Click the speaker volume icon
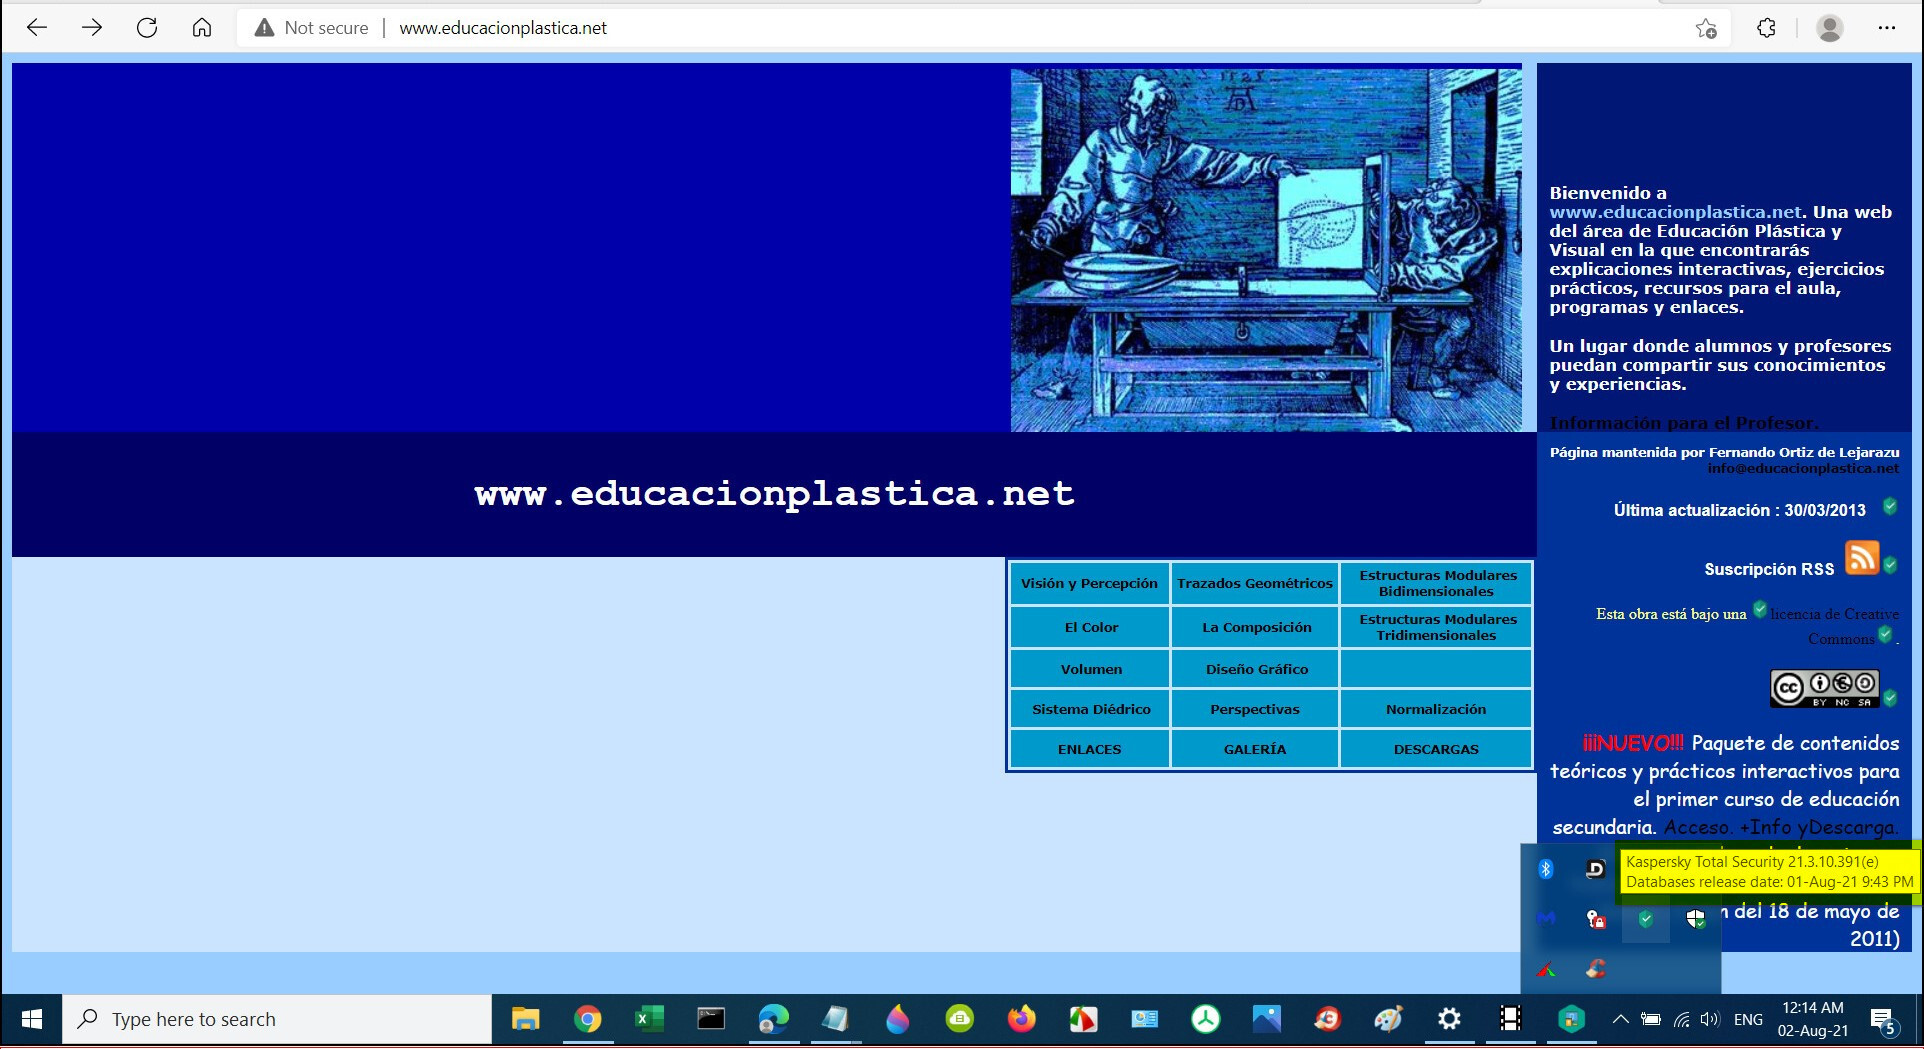 point(1710,1019)
